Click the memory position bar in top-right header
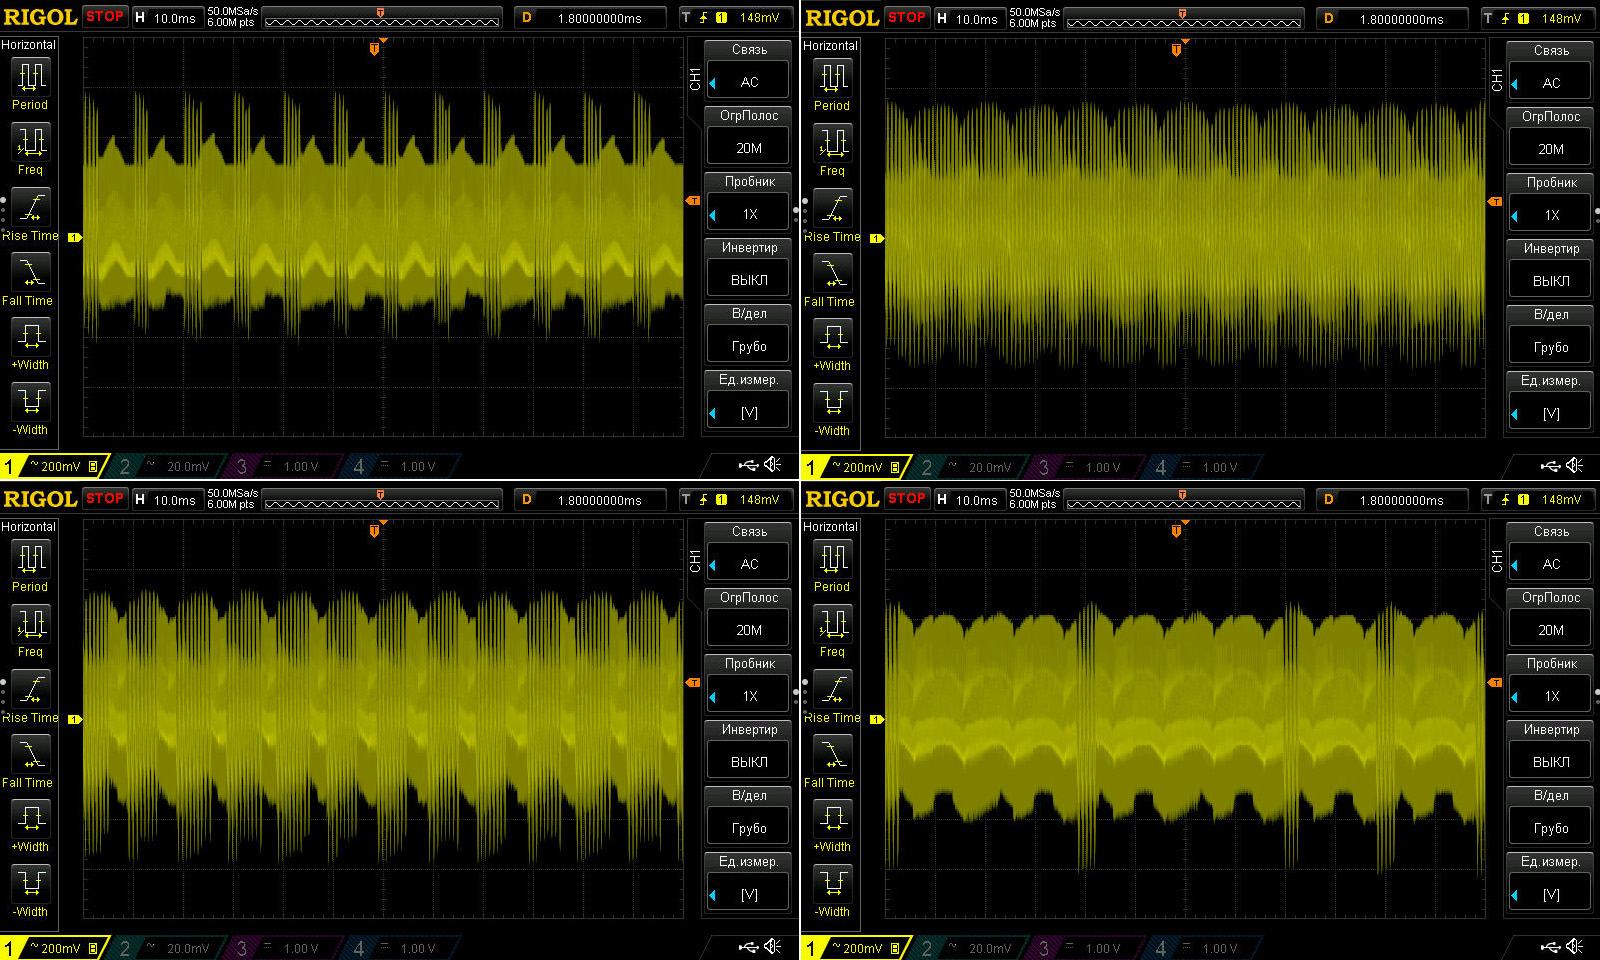 [1184, 19]
